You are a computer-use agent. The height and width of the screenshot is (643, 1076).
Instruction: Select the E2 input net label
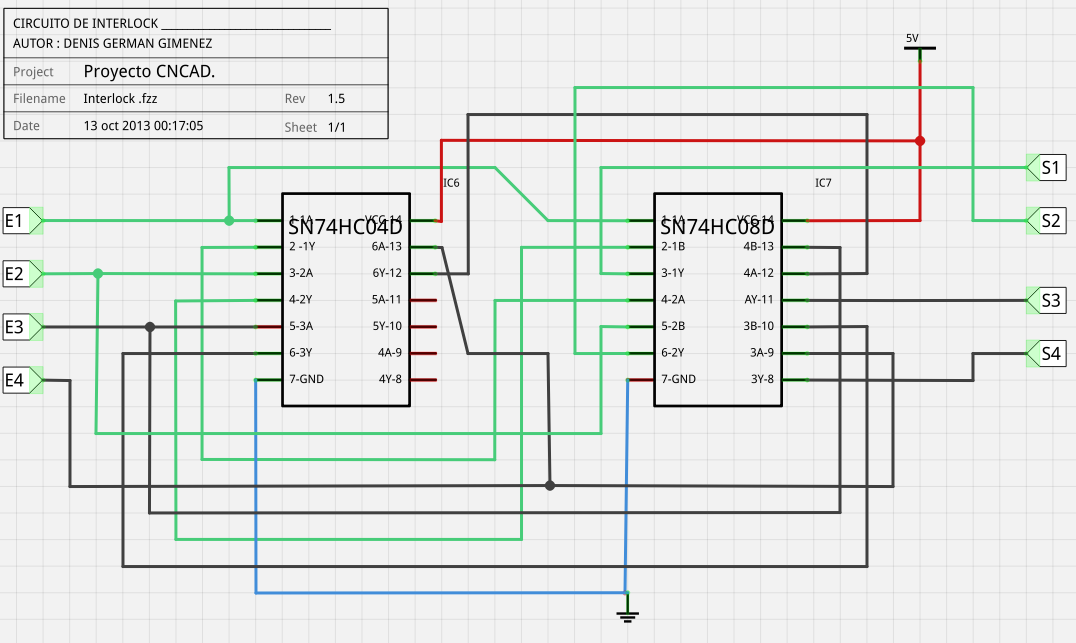[23, 274]
